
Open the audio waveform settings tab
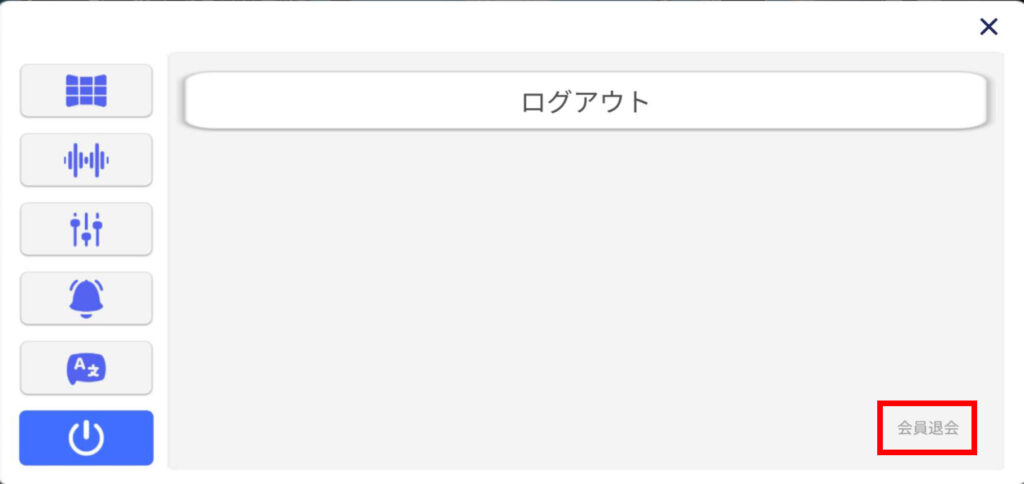(x=86, y=160)
